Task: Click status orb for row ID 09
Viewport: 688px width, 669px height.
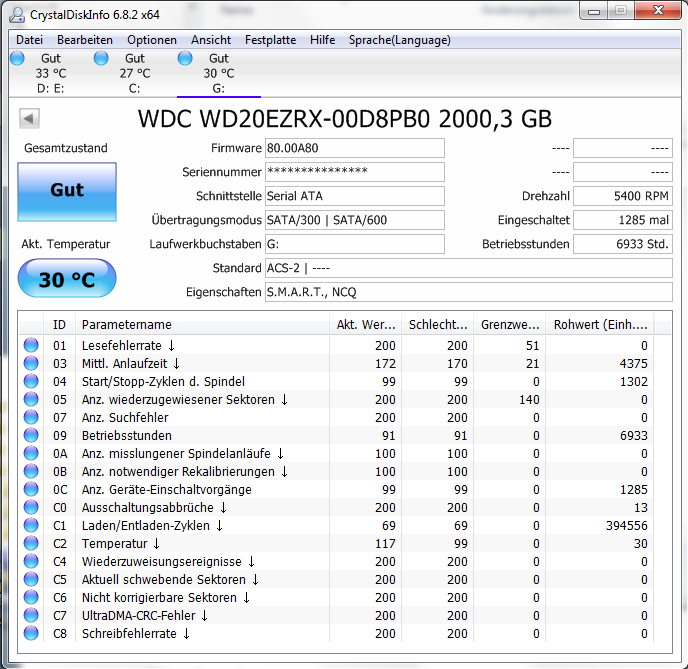Action: coord(31,435)
